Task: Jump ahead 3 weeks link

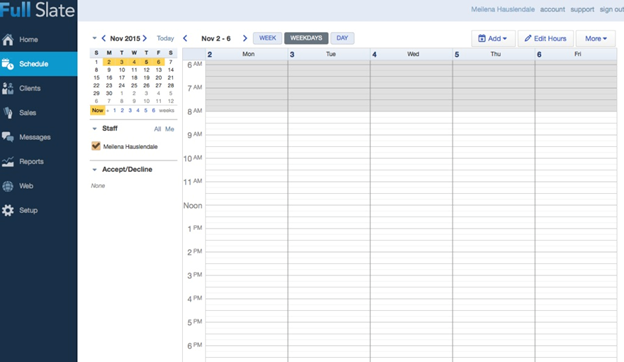Action: click(130, 110)
